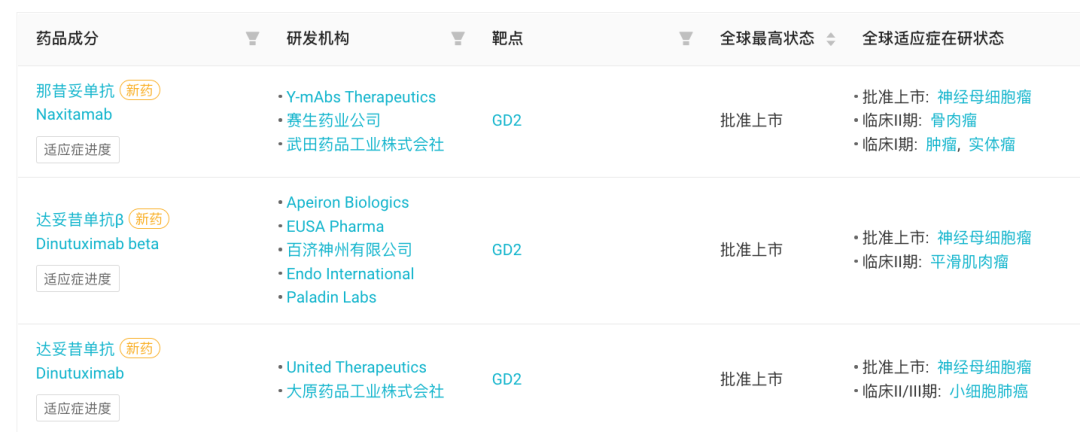Open filter icon for 研发机构 column

(x=458, y=39)
